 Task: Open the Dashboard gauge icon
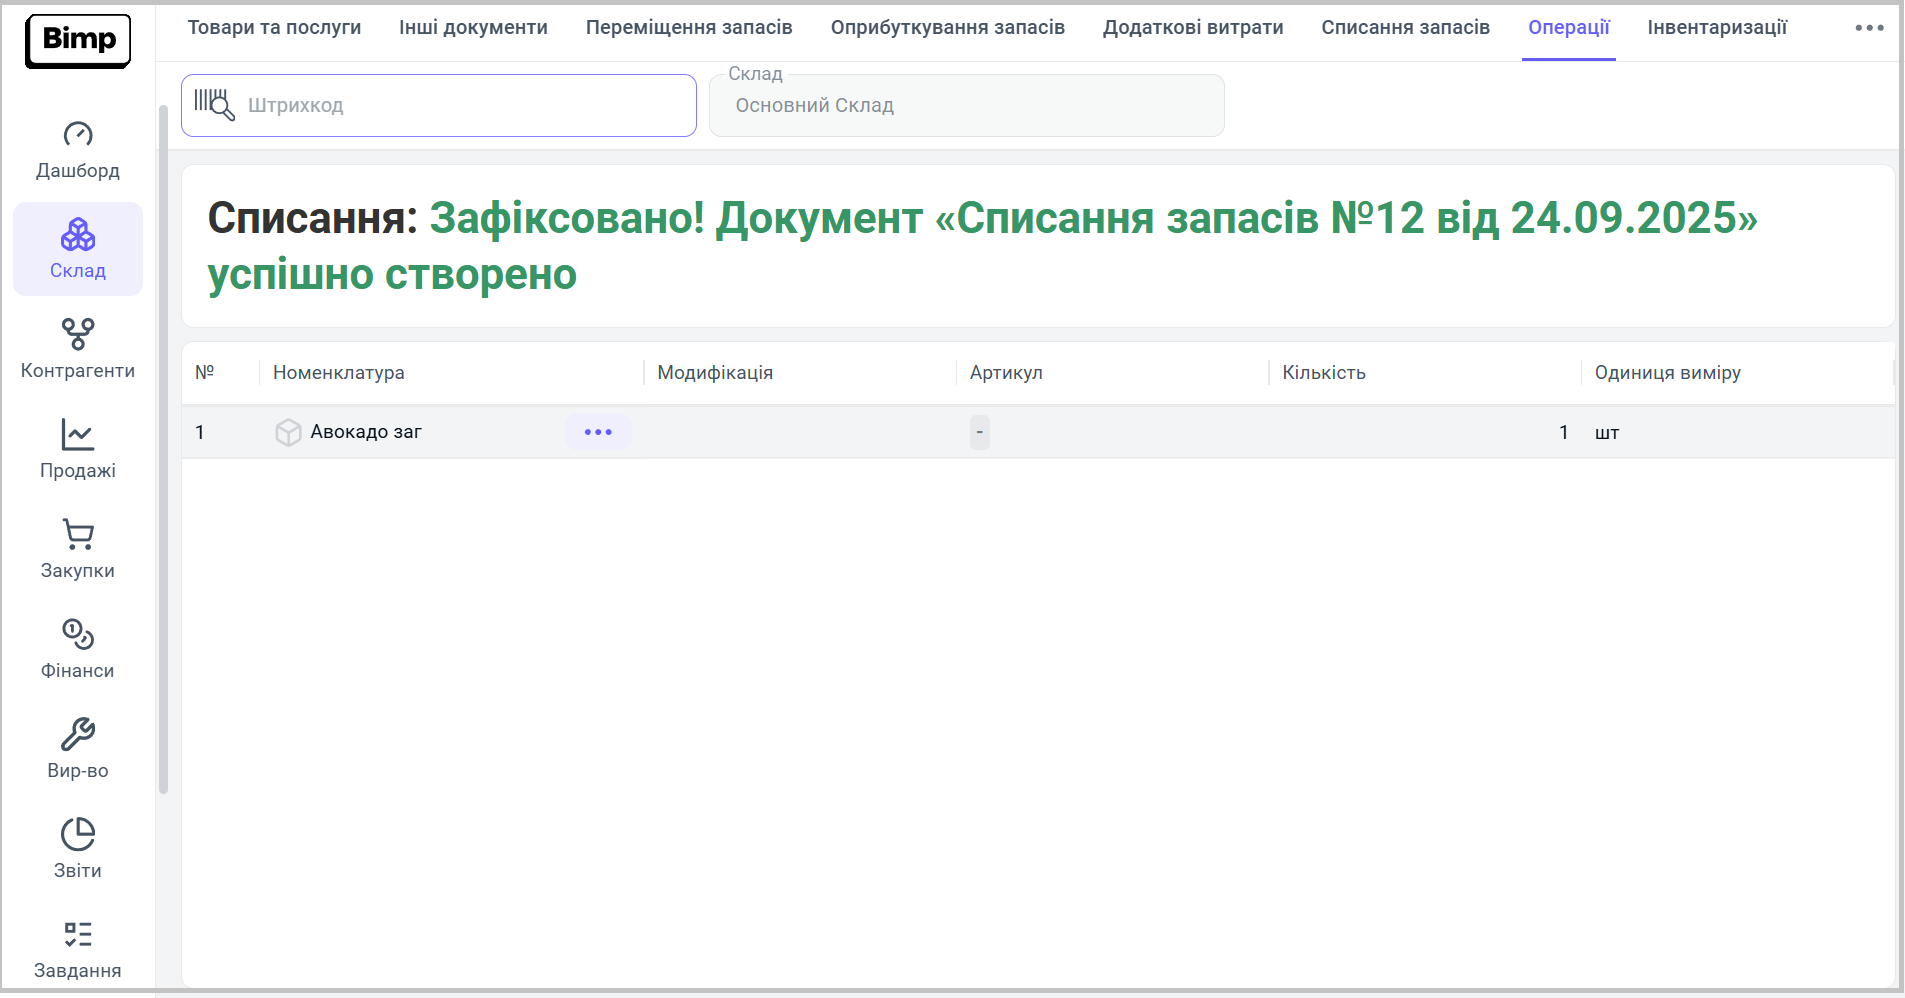(78, 135)
